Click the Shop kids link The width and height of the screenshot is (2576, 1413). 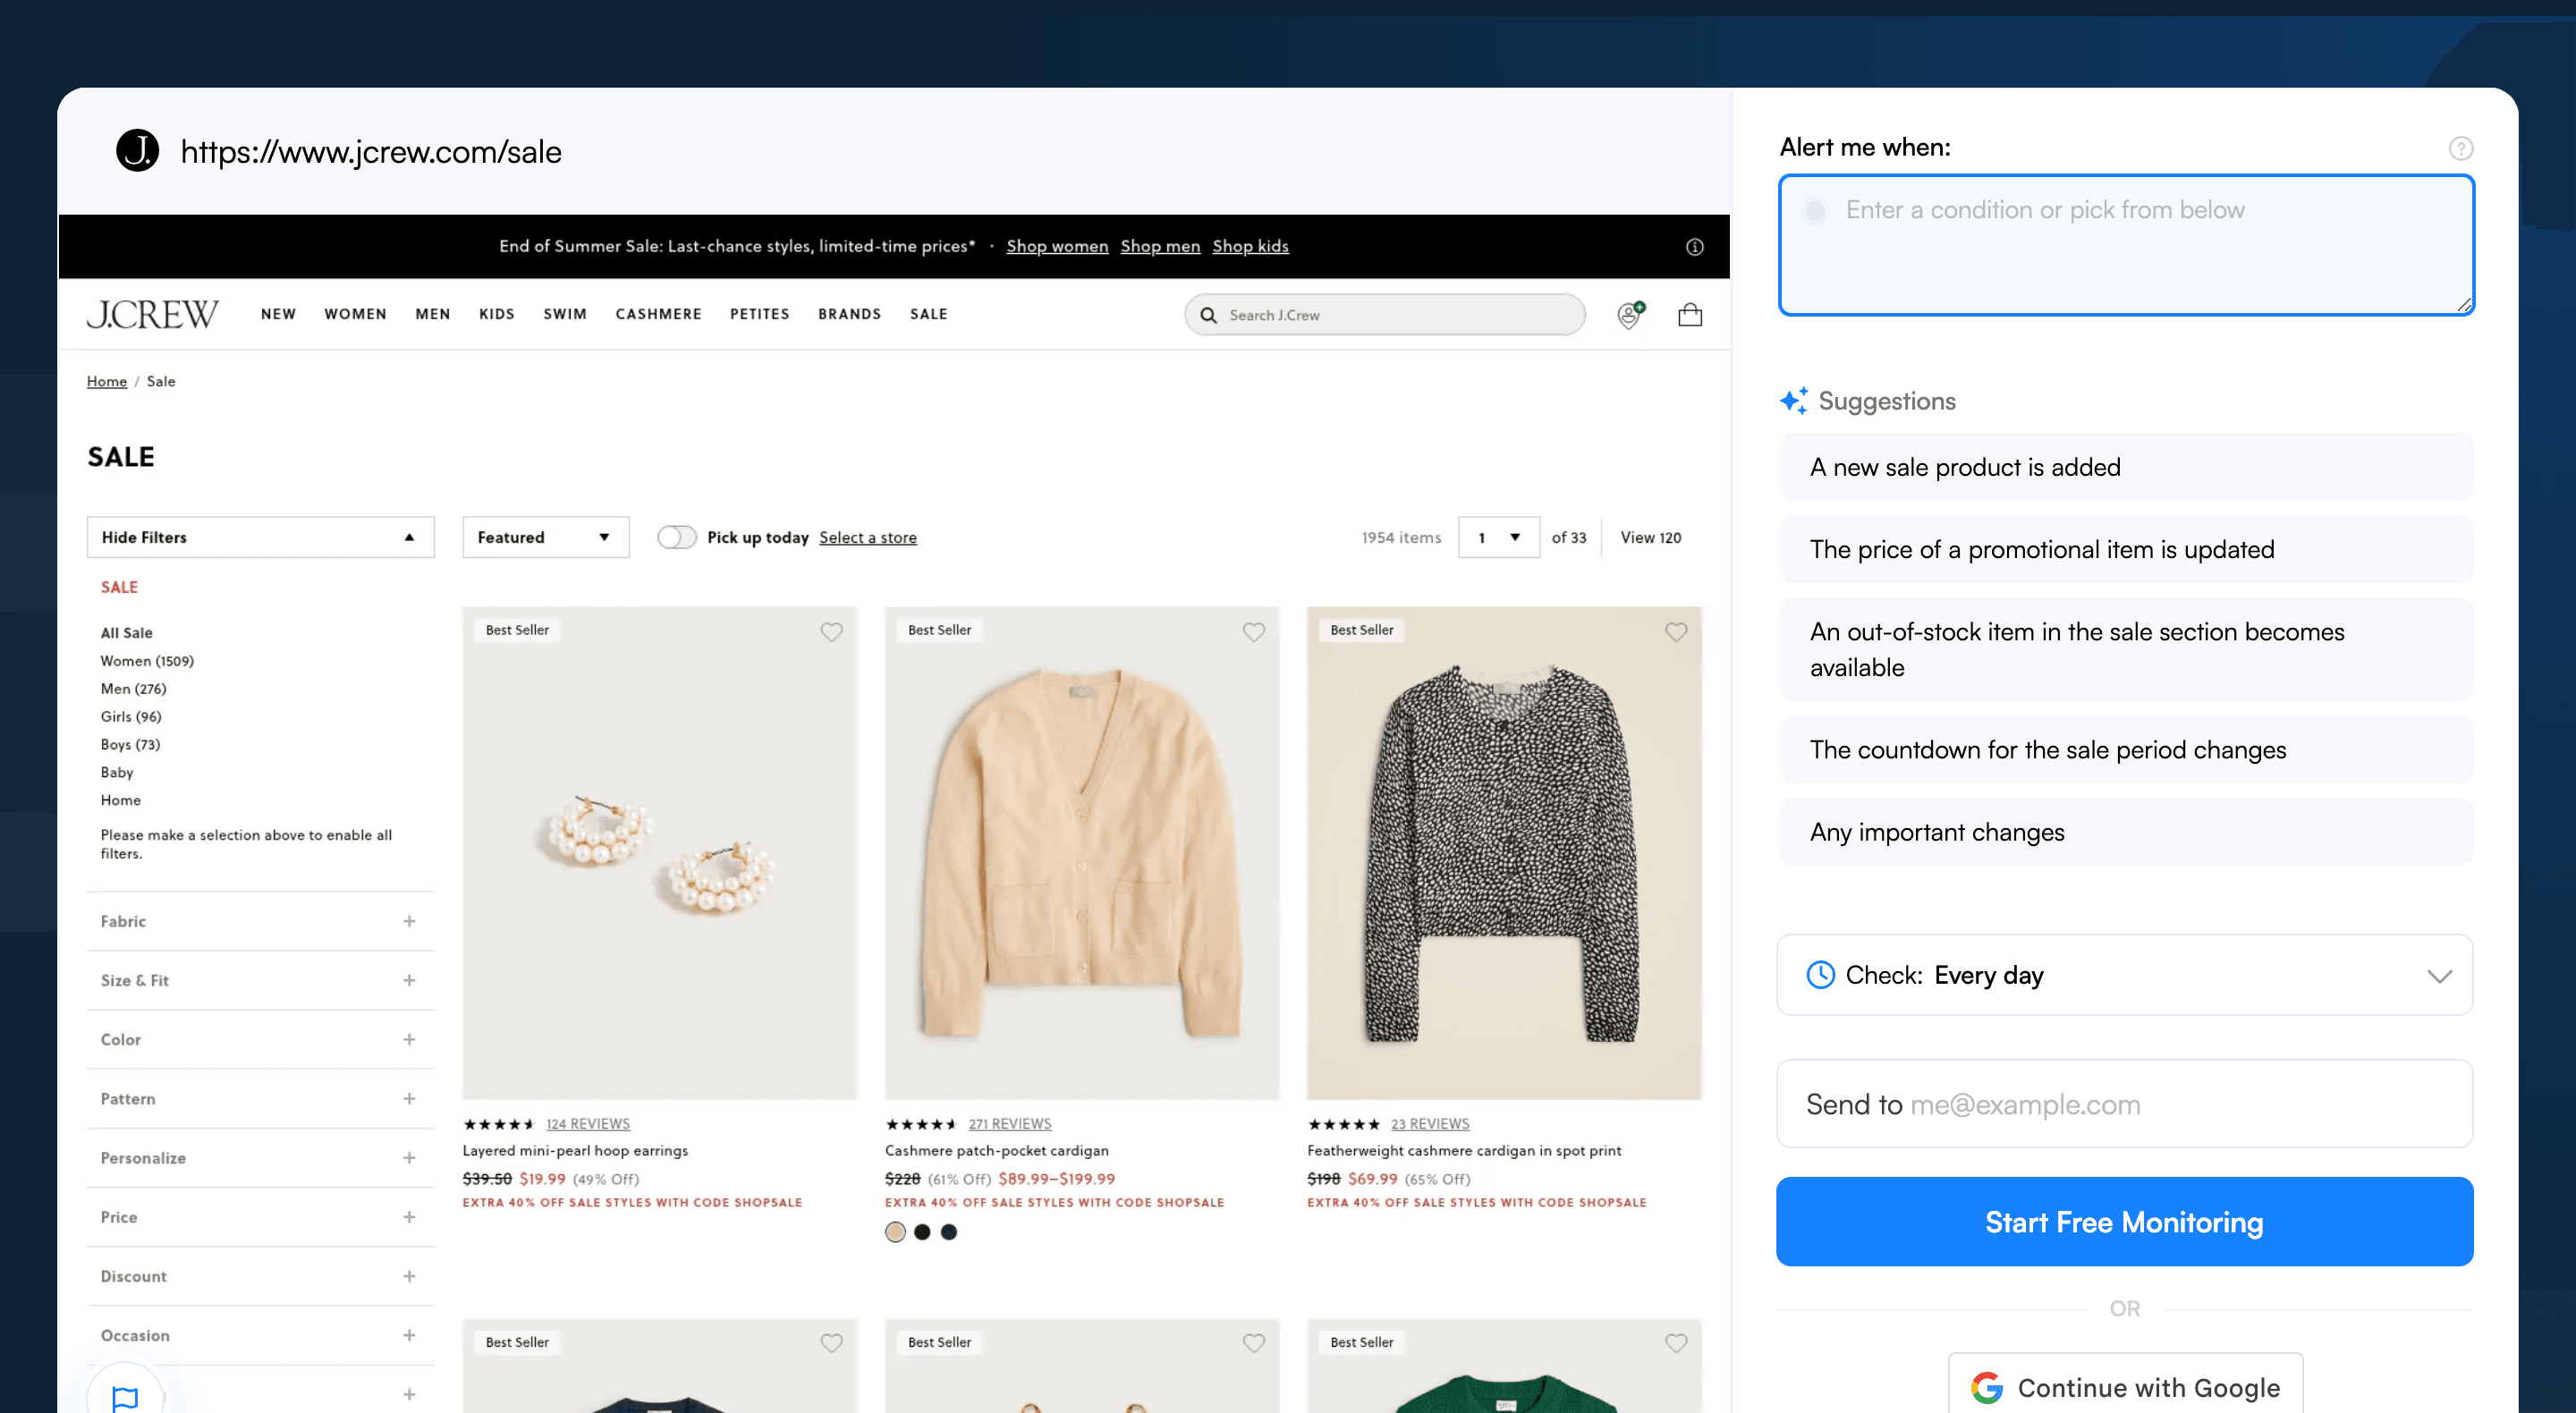pos(1250,246)
